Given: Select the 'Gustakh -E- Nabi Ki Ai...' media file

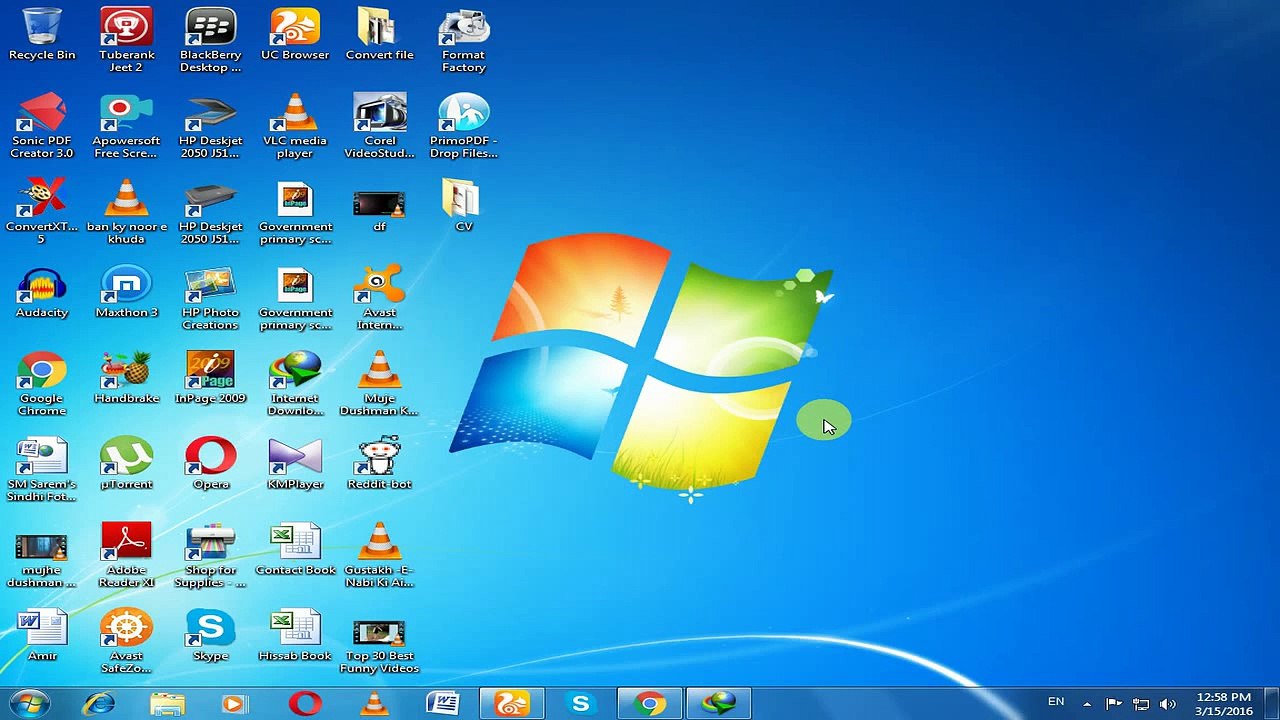Looking at the screenshot, I should 379,555.
